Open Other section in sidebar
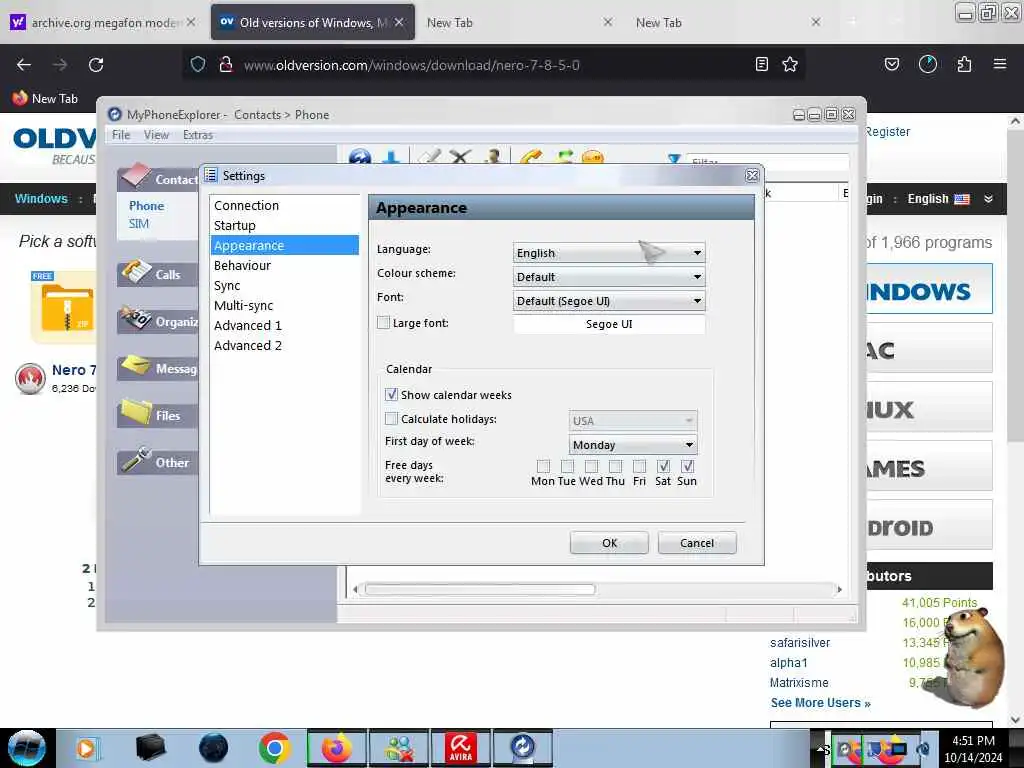1024x768 pixels. click(158, 462)
